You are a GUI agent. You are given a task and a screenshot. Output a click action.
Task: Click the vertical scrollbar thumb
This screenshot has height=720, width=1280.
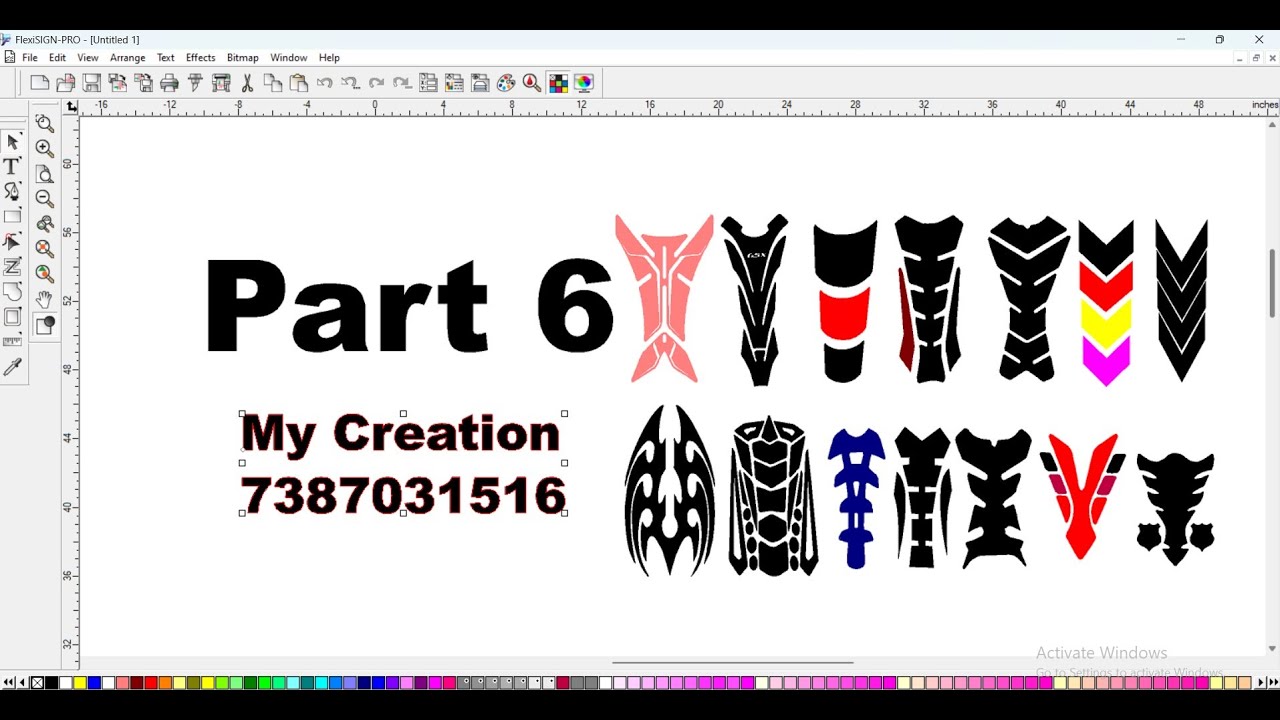point(1272,284)
